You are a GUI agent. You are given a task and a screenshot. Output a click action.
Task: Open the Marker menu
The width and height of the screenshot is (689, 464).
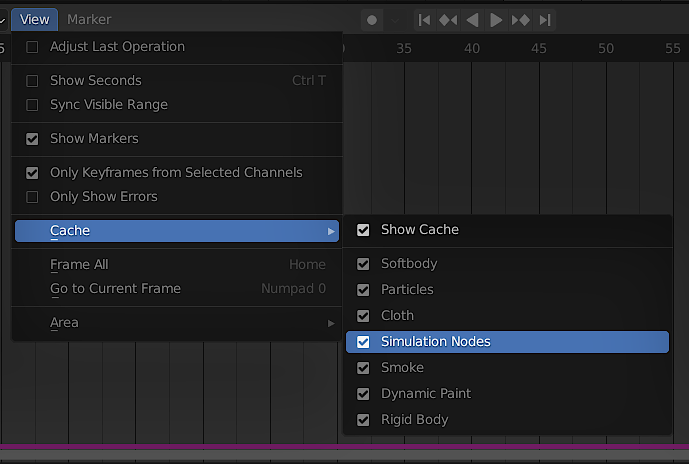[89, 19]
